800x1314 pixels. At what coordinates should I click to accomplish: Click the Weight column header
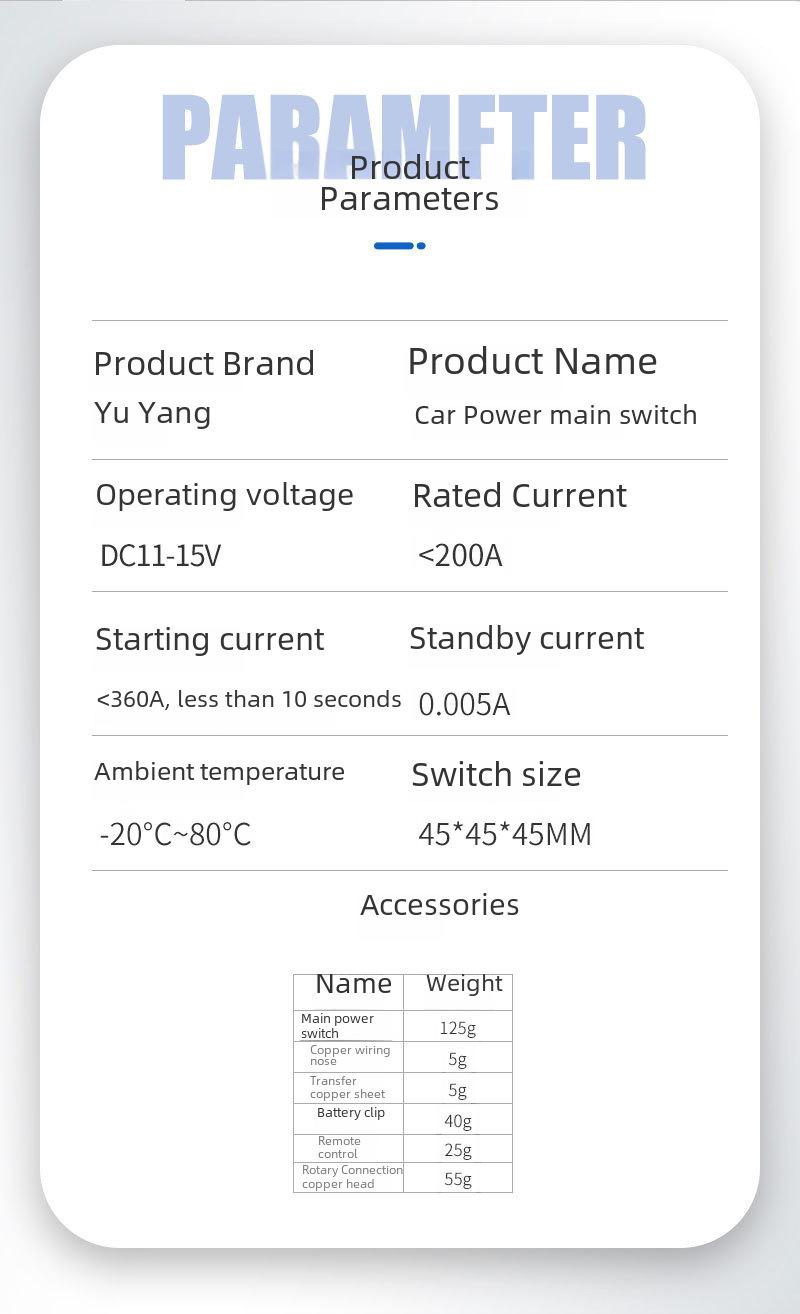tap(464, 983)
